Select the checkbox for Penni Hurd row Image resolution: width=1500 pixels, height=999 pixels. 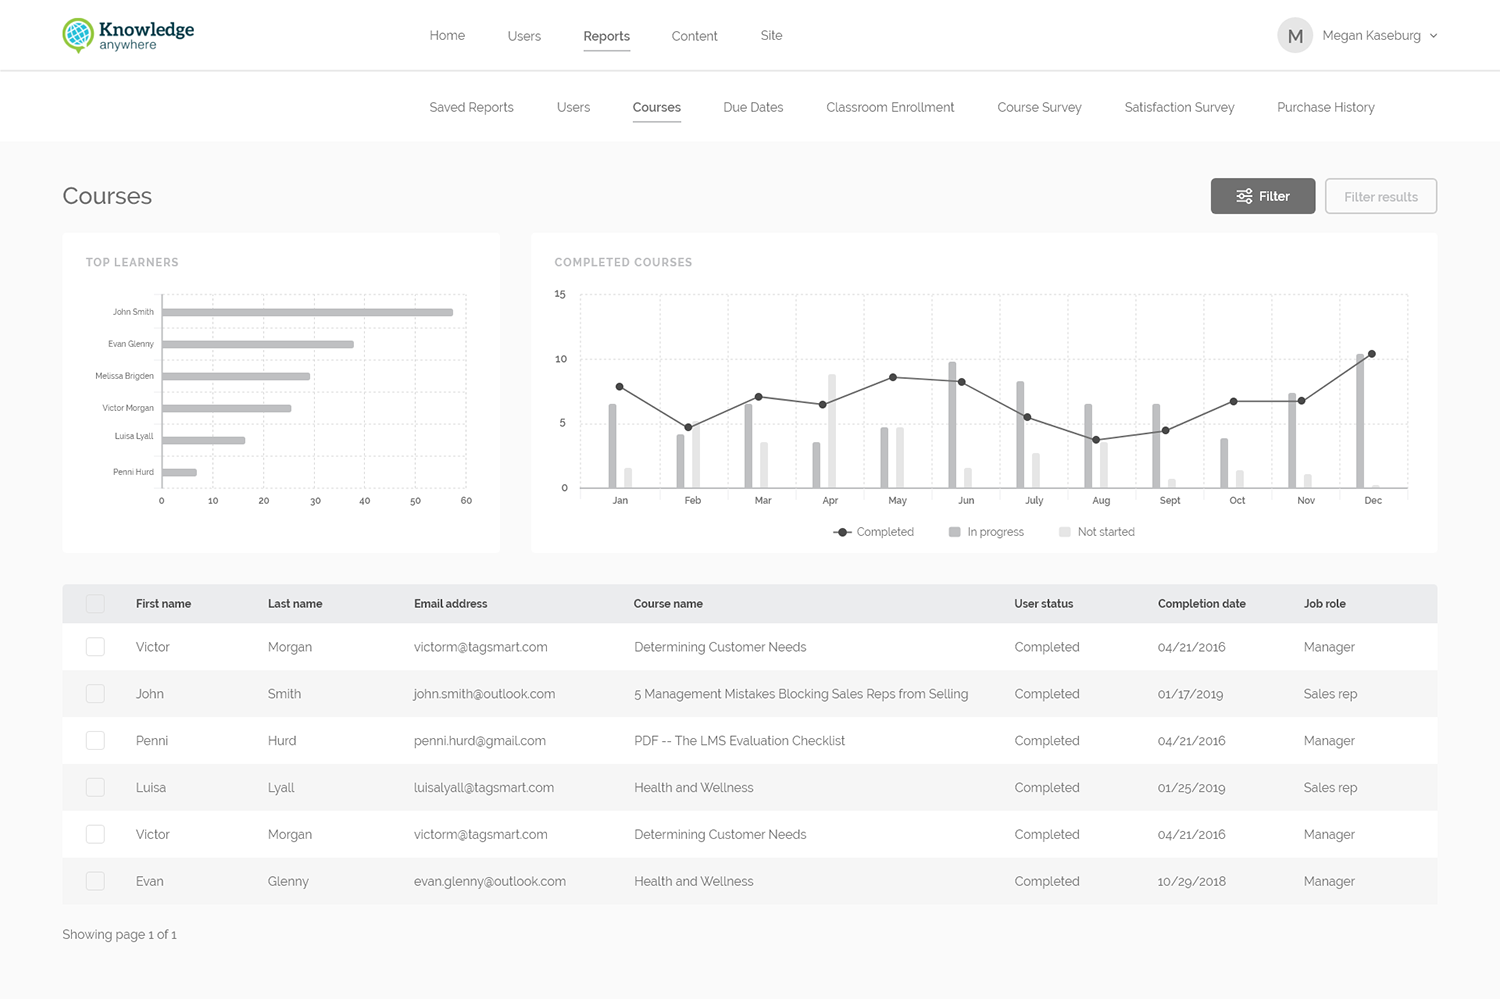coord(95,741)
